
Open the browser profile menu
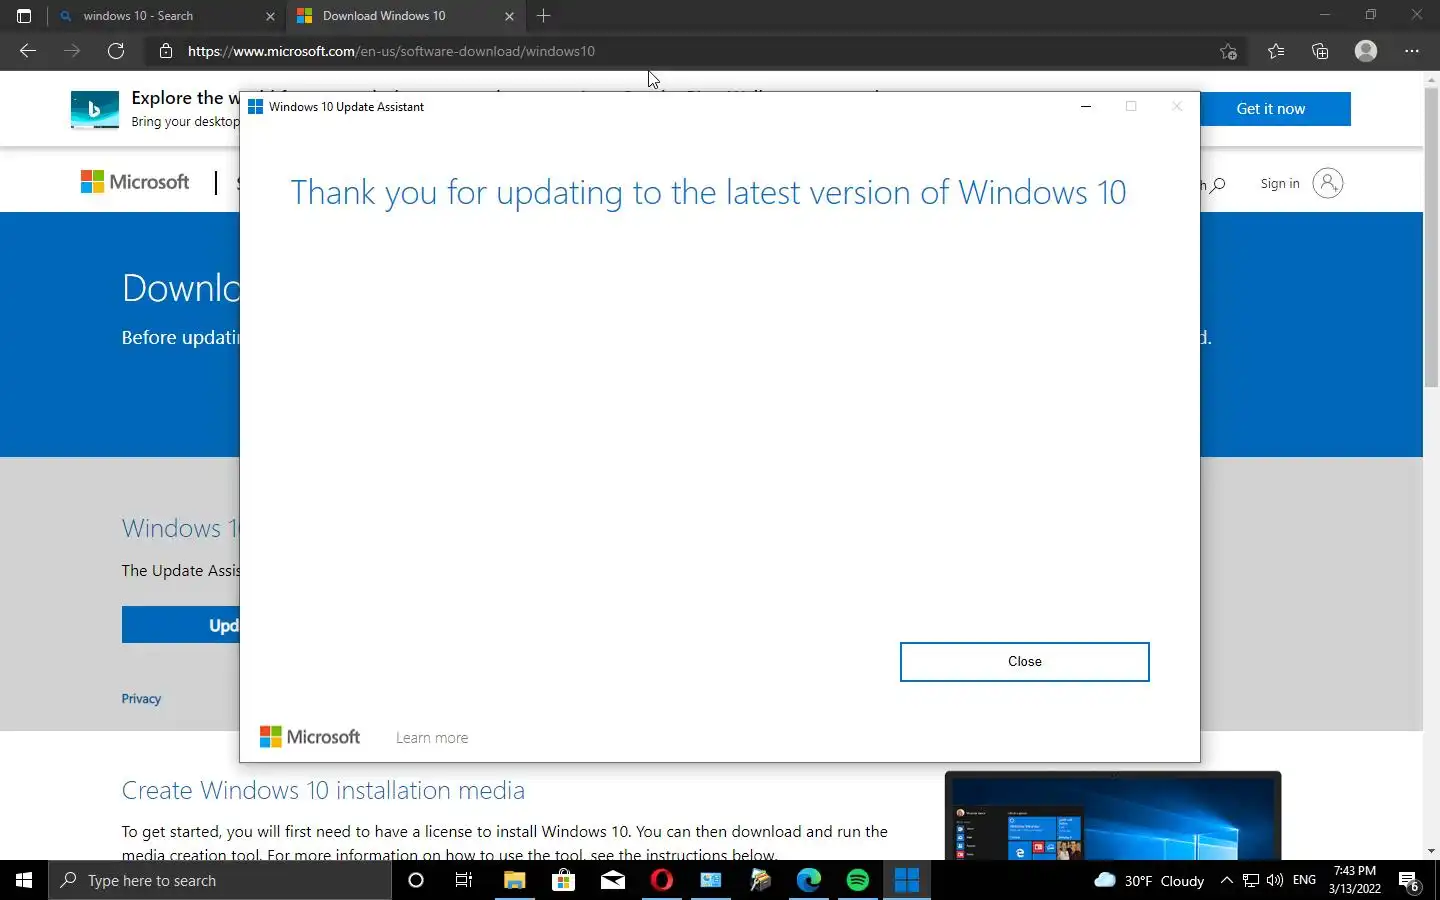tap(1366, 51)
